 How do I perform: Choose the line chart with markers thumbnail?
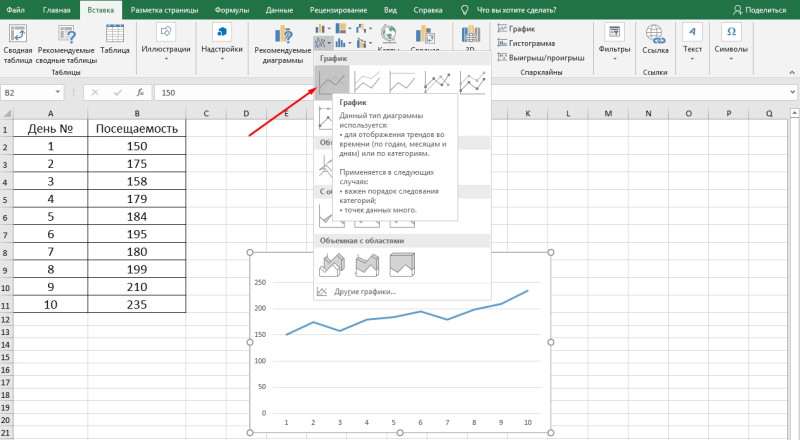tap(436, 81)
